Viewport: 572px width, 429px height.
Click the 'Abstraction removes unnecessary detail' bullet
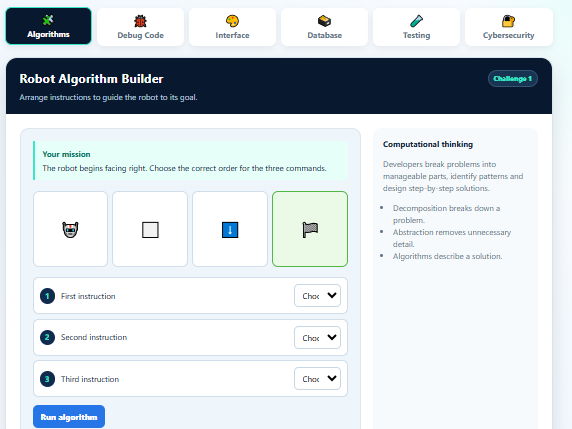[452, 238]
